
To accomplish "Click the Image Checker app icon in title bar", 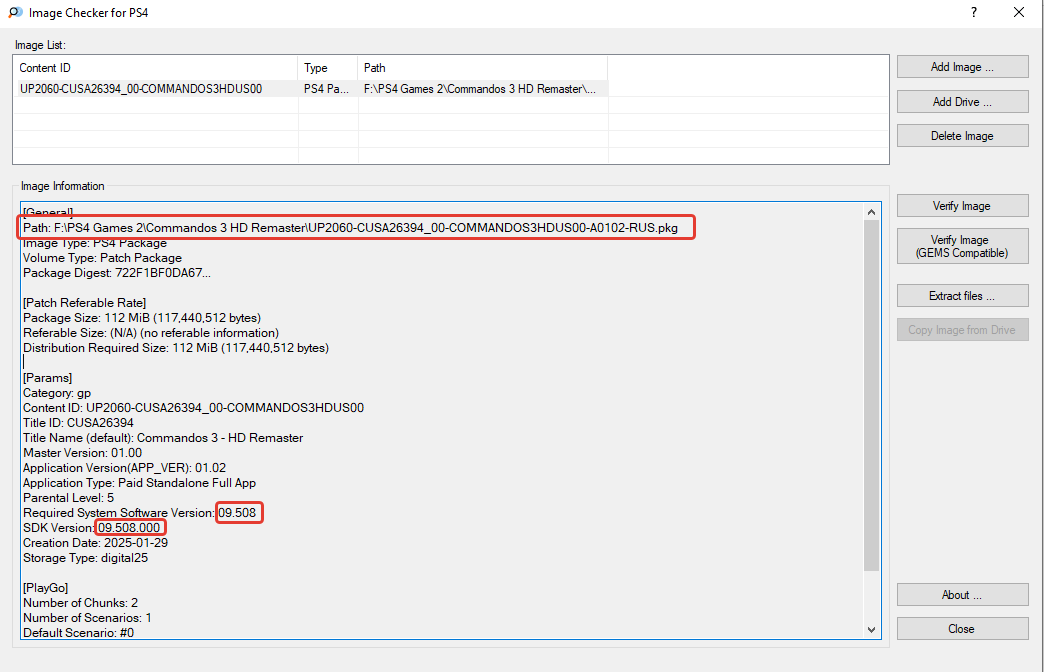I will [13, 13].
